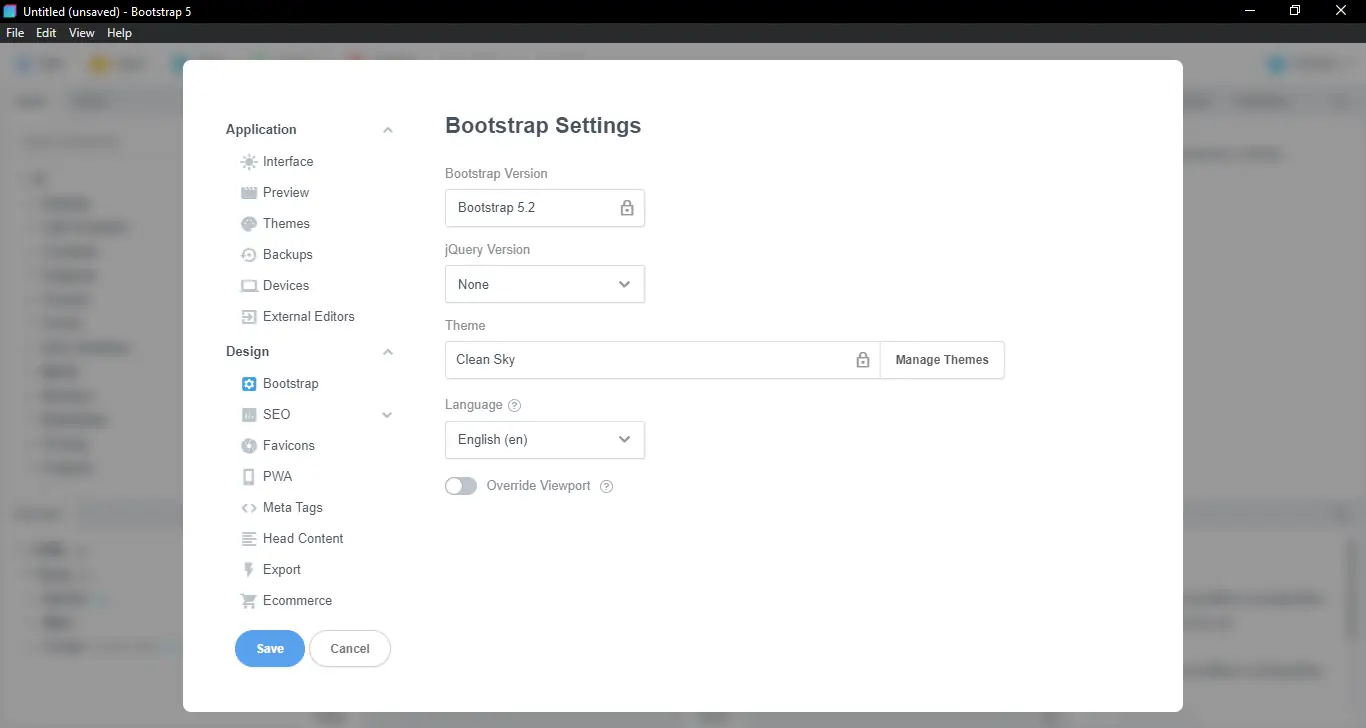Screen dimensions: 1366x728
Task: Click the SEO chart icon
Action: [x=249, y=415]
